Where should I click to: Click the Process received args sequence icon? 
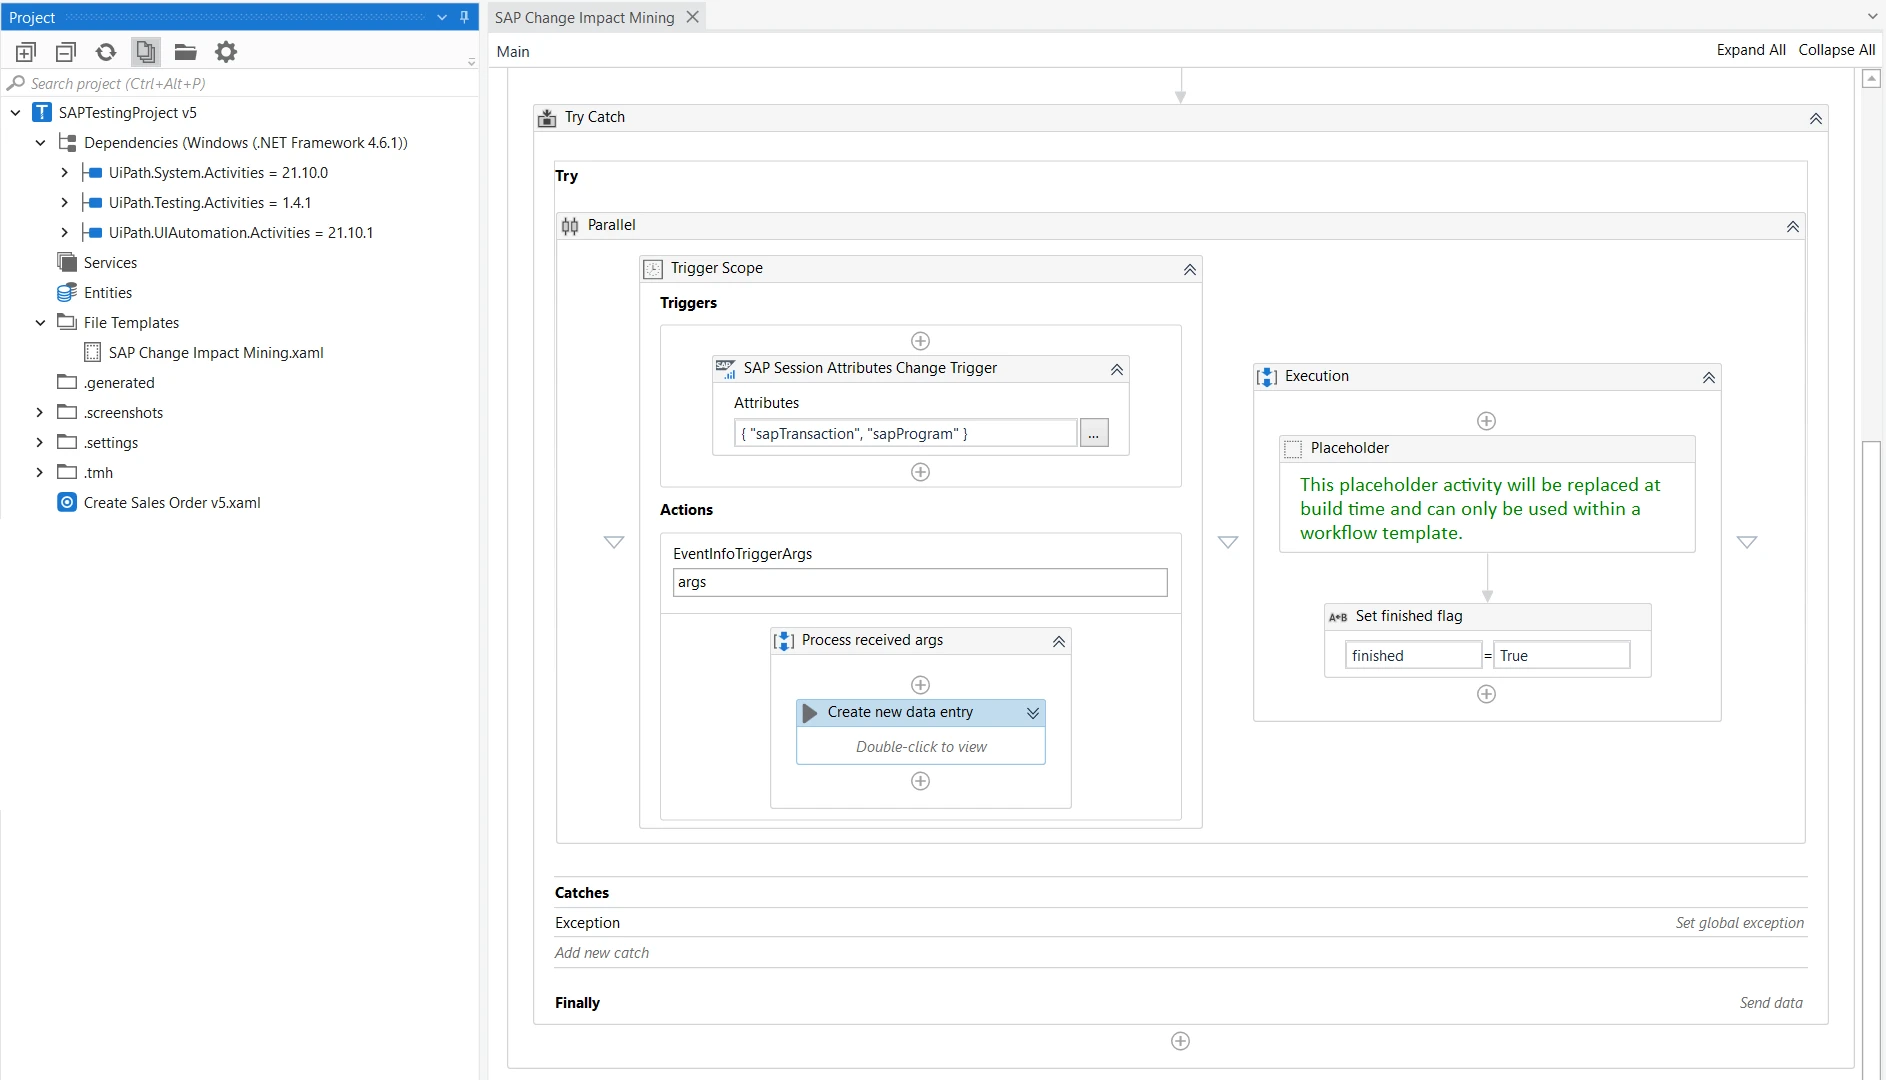coord(785,641)
